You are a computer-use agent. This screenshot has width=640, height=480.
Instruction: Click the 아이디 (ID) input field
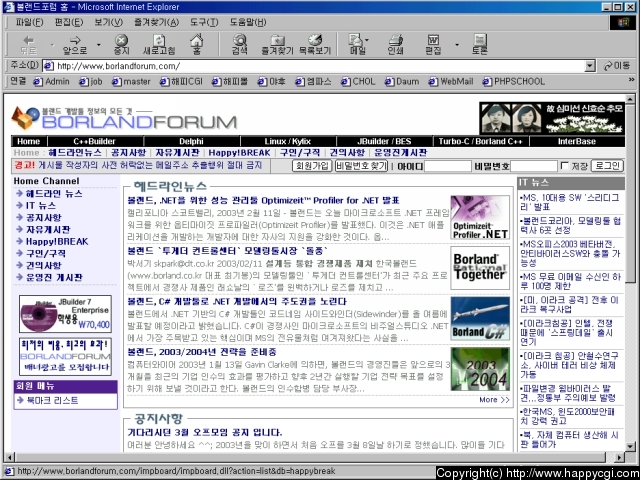[448, 166]
